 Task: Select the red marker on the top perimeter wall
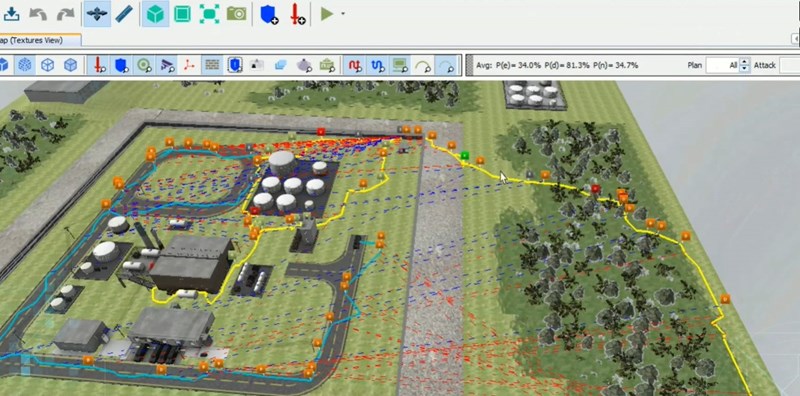tap(320, 132)
